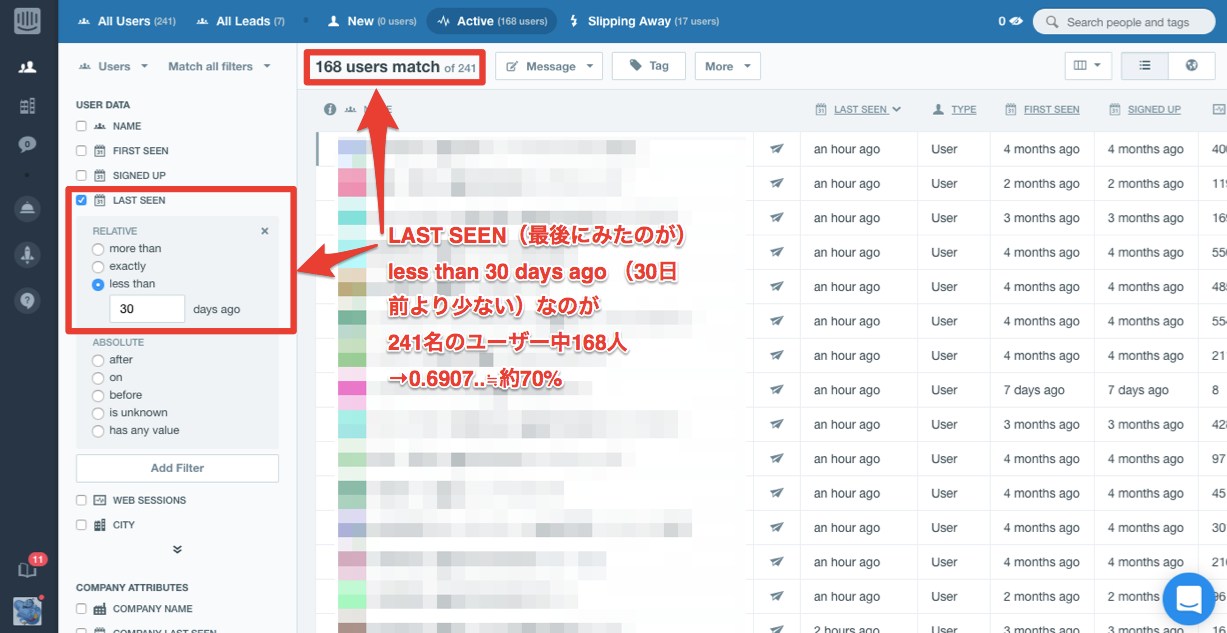Select the 'on' radio option
The height and width of the screenshot is (633, 1227).
(98, 378)
